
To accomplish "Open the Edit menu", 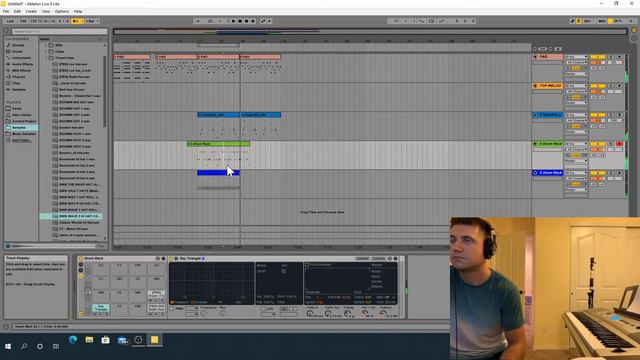I will (17, 11).
